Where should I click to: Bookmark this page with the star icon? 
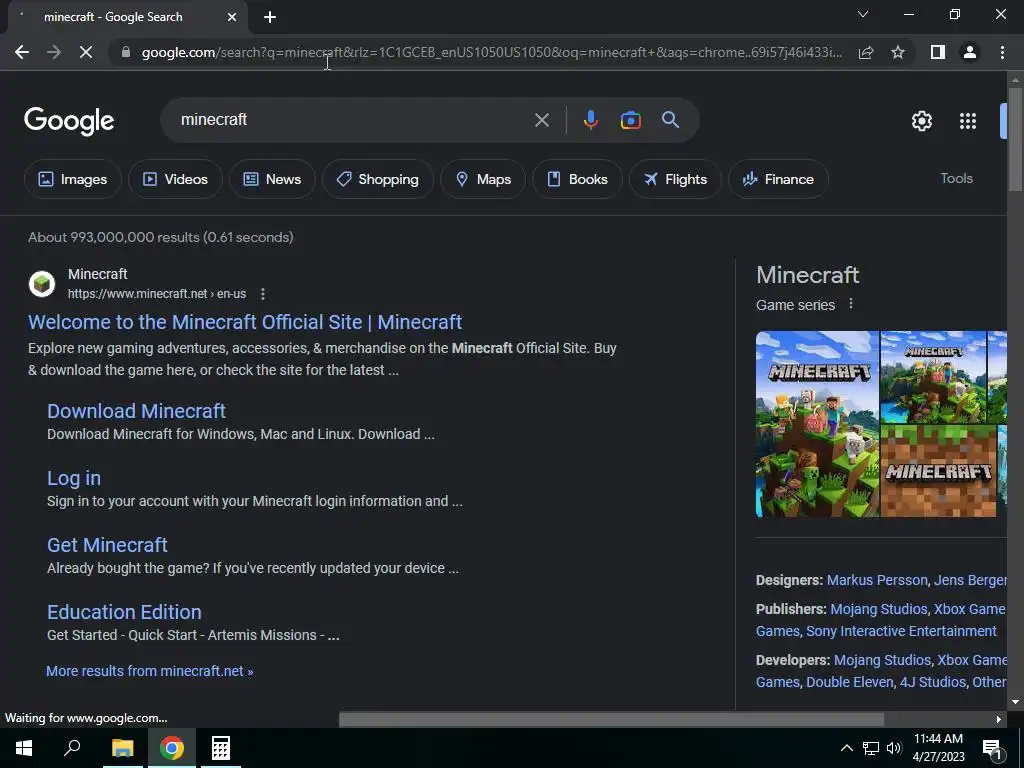point(898,52)
